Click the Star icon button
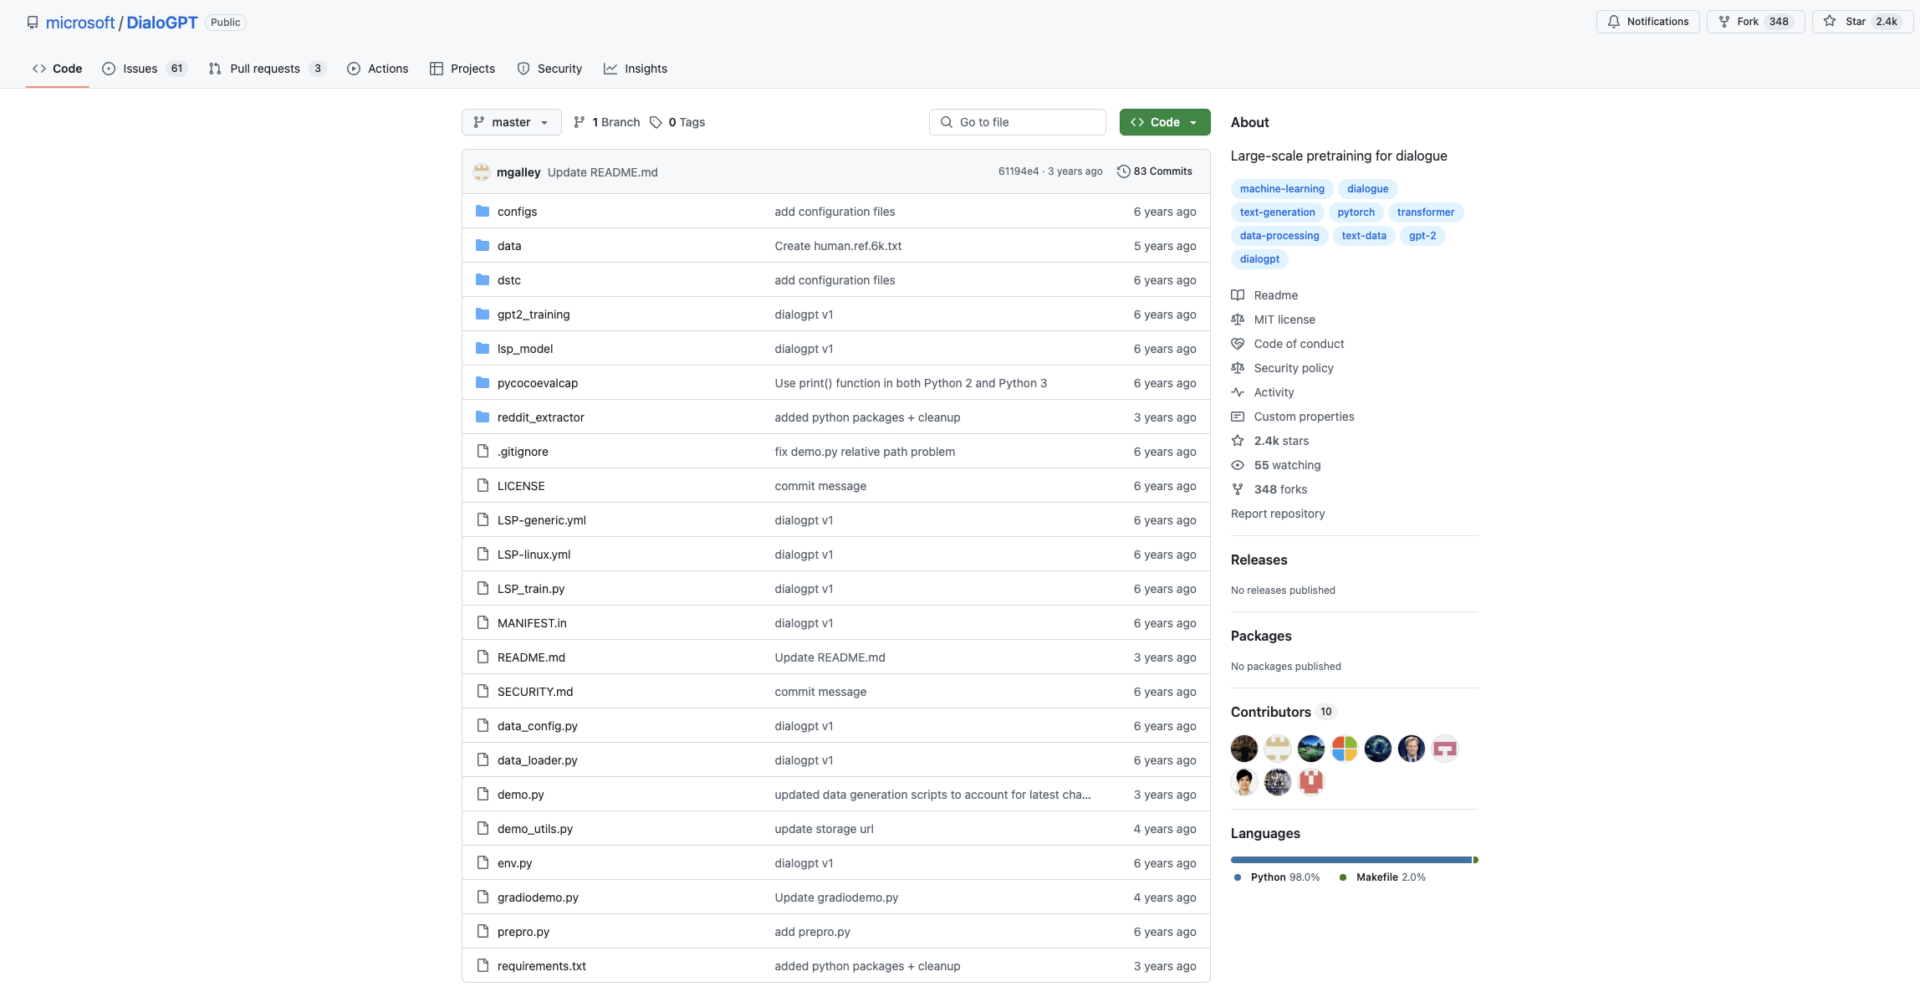1920x992 pixels. click(x=1829, y=21)
